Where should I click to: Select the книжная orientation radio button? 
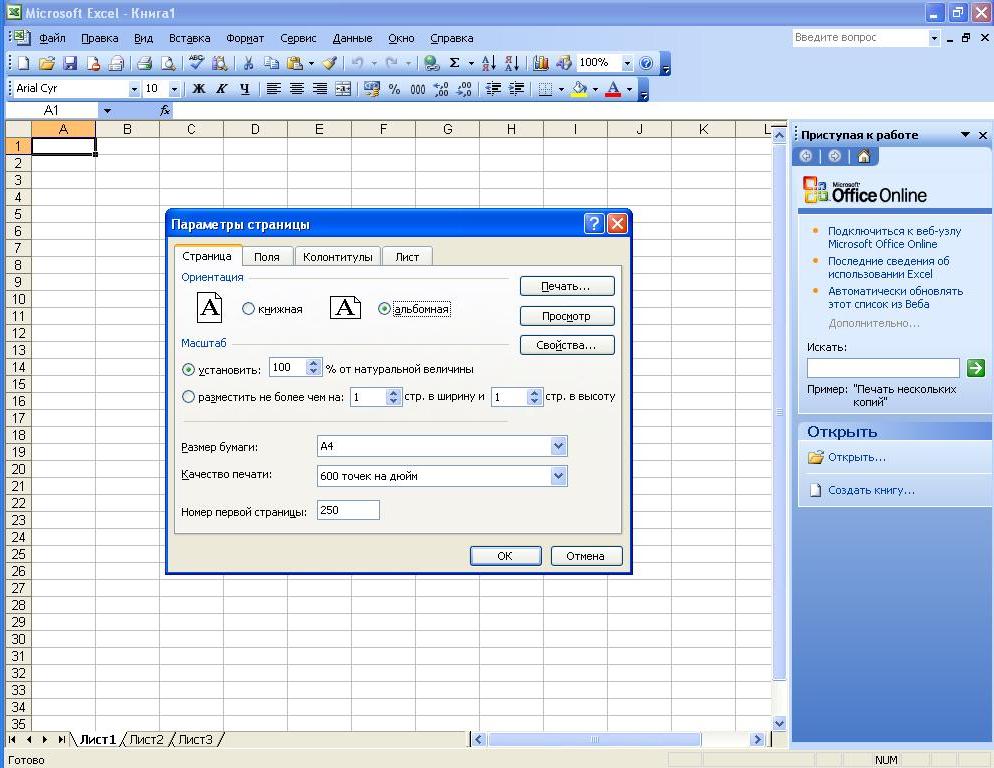249,309
